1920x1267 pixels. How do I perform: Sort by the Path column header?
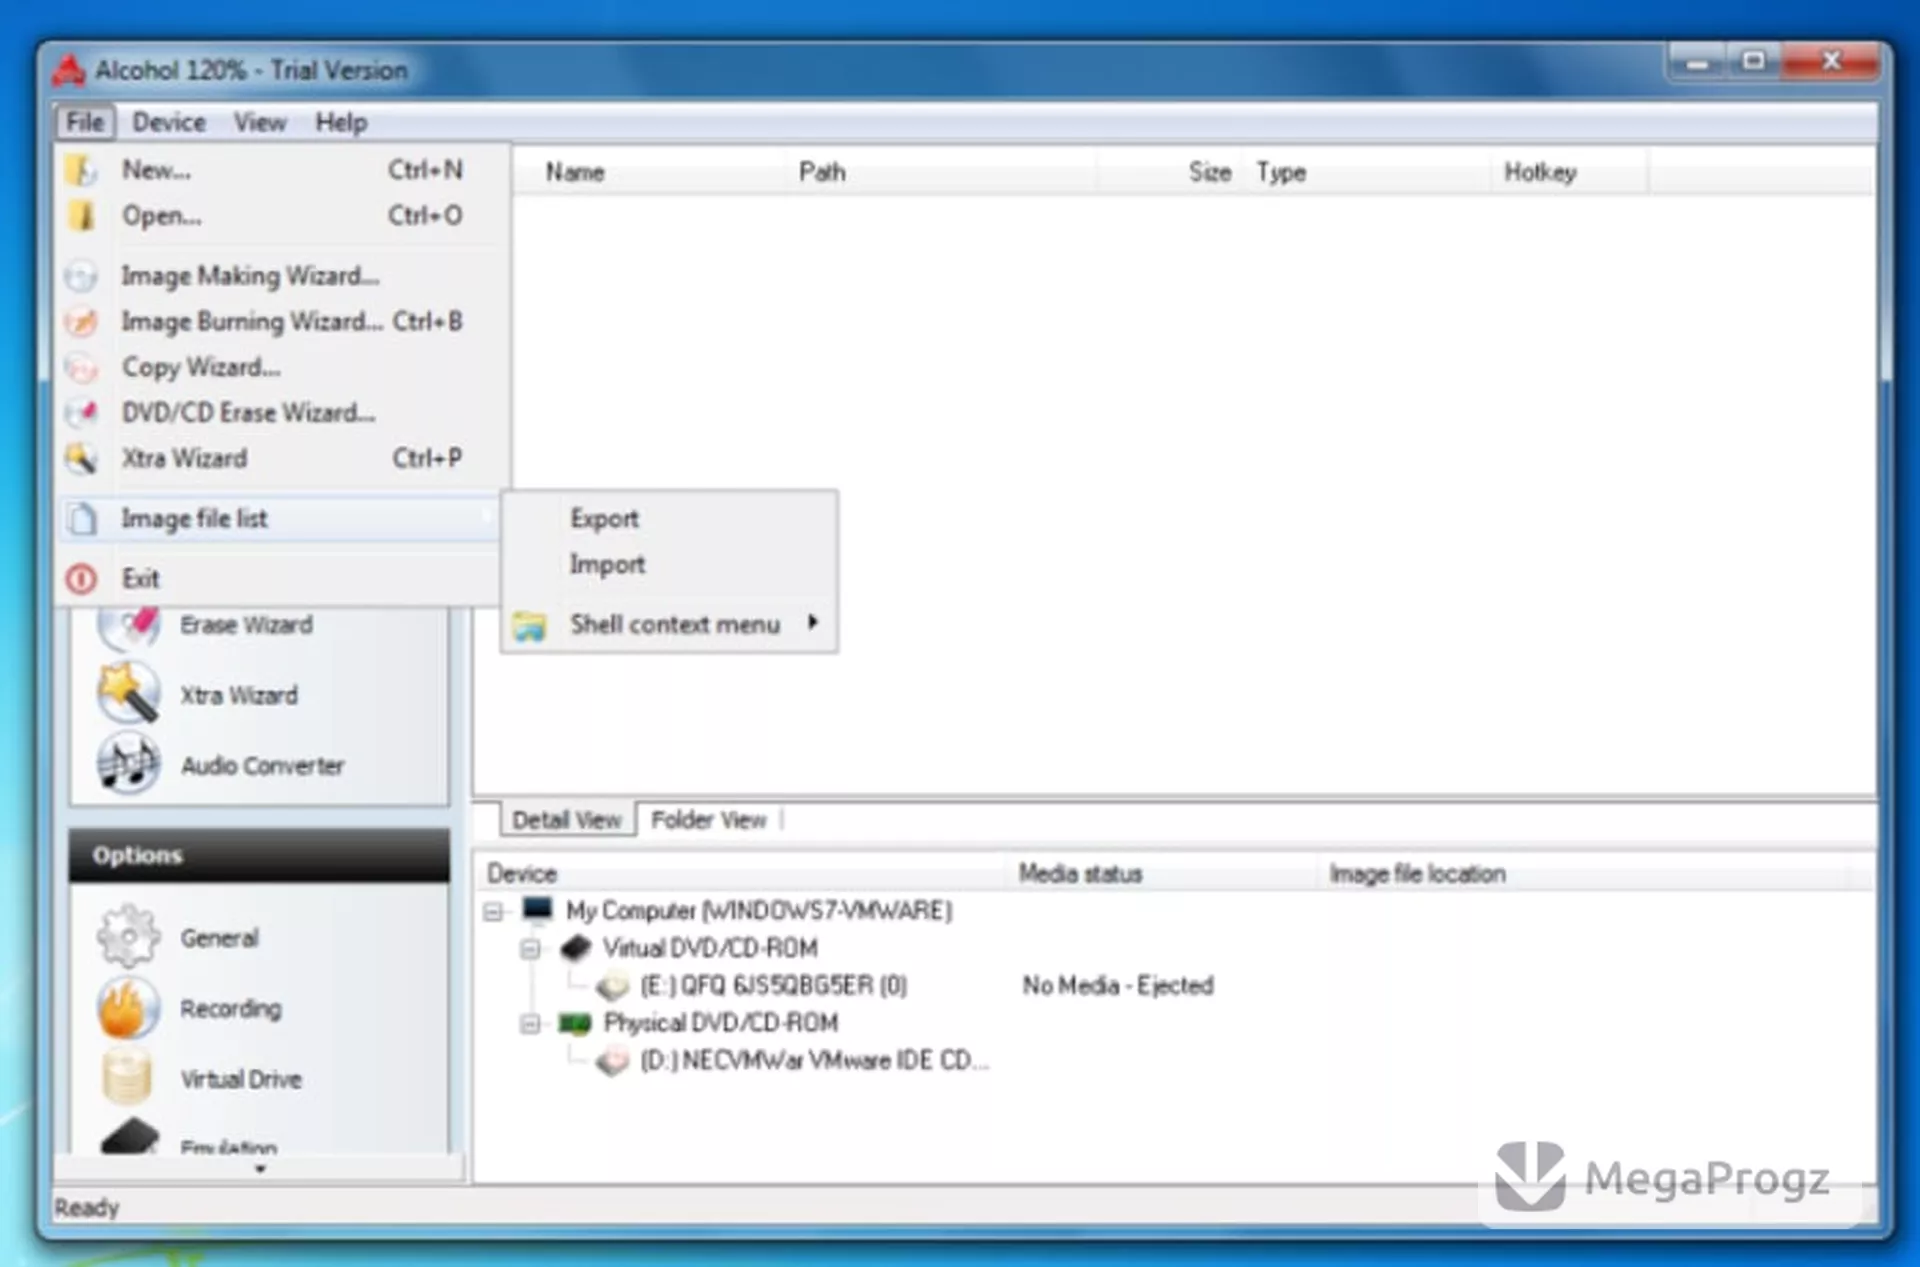940,172
